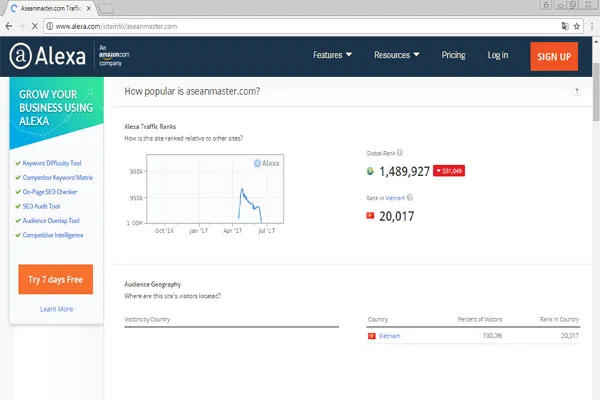Screen dimensions: 600x400
Task: Click 'How popular is aseanmaster.com?' heading
Action: pos(192,91)
